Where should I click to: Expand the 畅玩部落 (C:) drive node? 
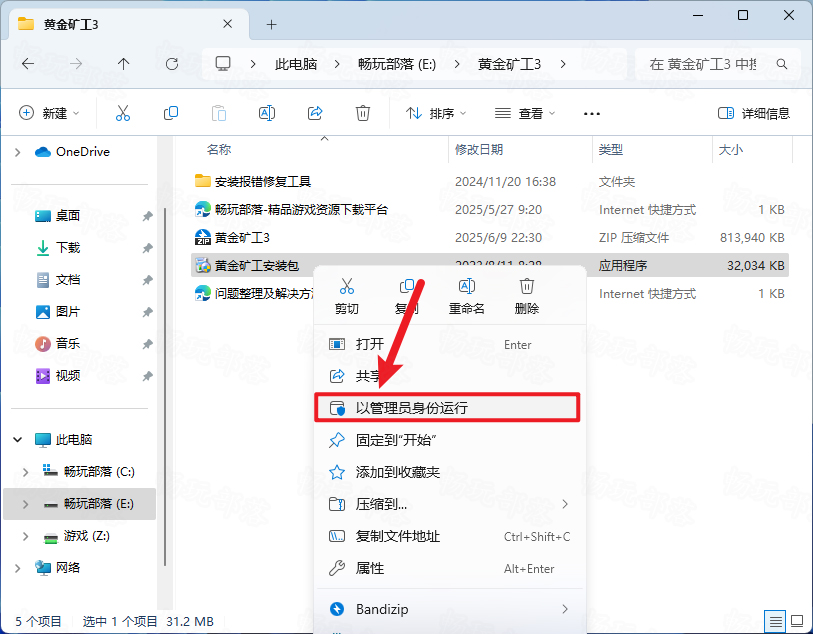[25, 472]
